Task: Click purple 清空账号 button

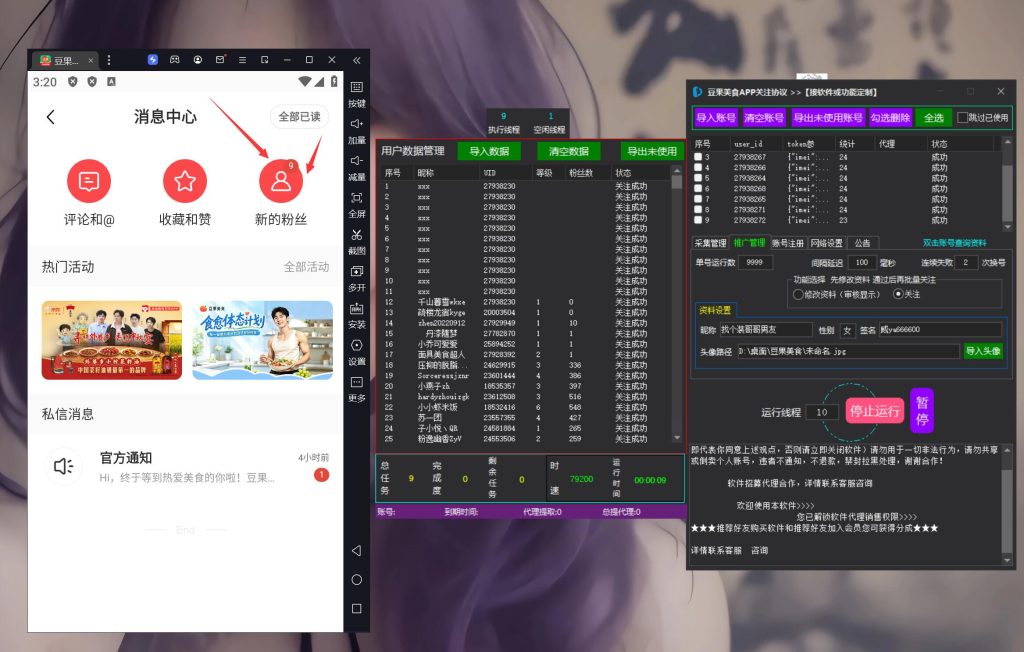Action: tap(763, 118)
